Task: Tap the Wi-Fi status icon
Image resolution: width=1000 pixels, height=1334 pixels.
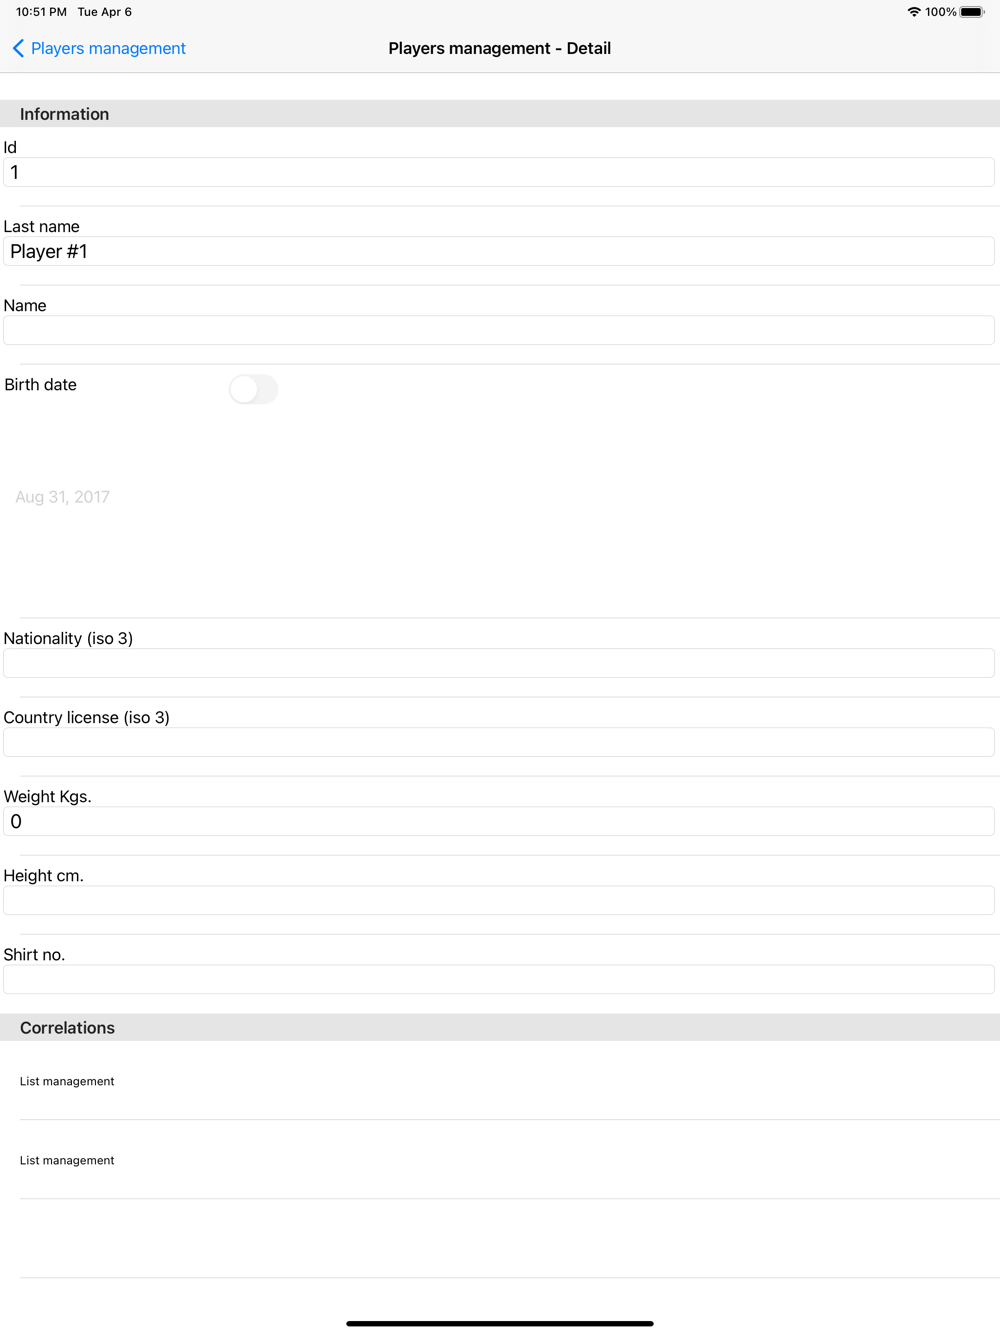Action: [914, 12]
